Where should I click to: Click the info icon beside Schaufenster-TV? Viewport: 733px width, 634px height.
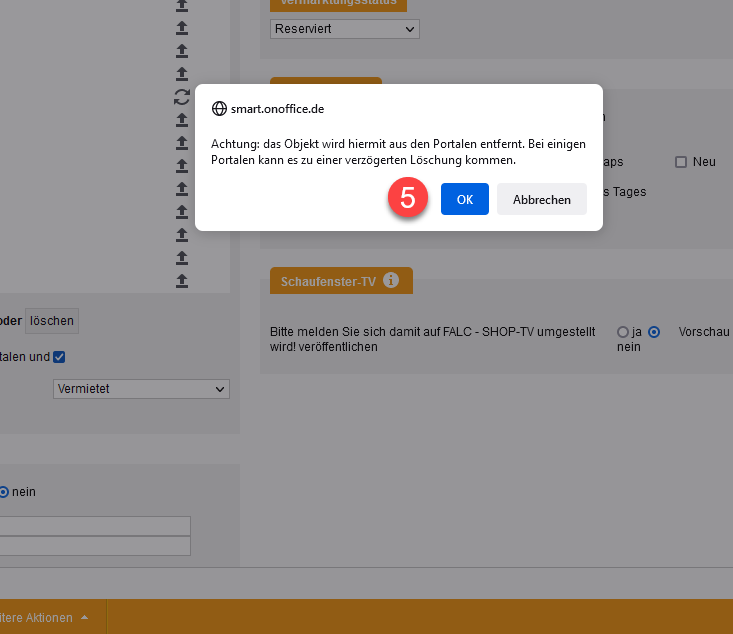(391, 280)
